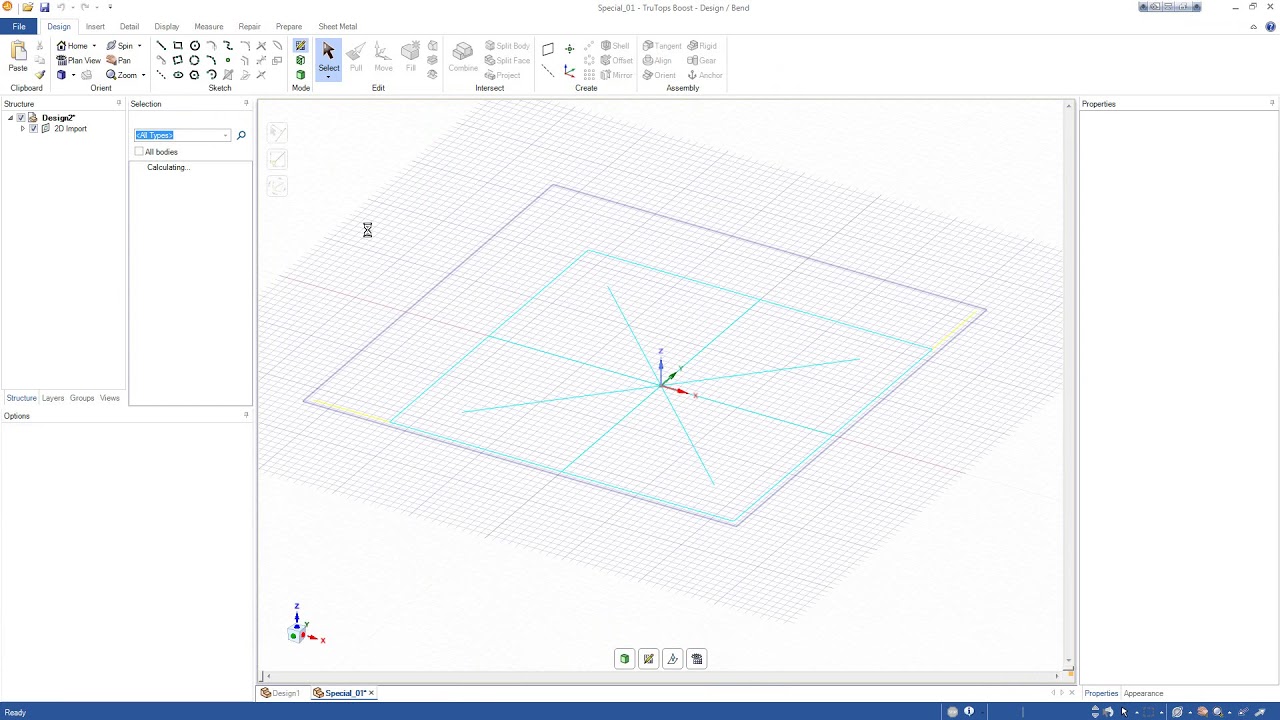Image resolution: width=1280 pixels, height=720 pixels.
Task: Select the Line sketch tool
Action: click(161, 46)
